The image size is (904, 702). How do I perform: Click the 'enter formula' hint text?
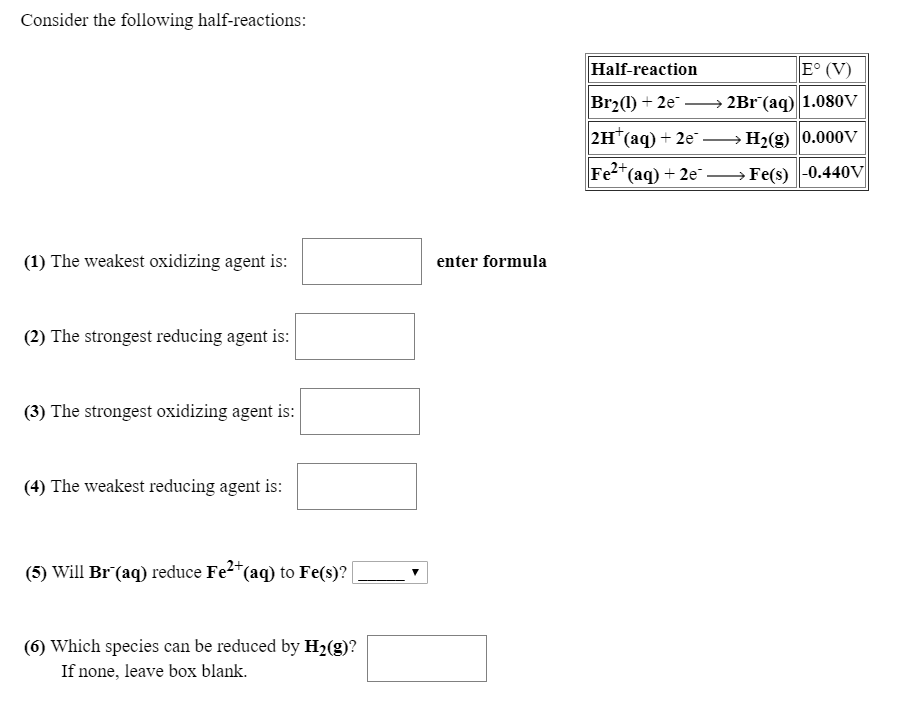coord(491,261)
